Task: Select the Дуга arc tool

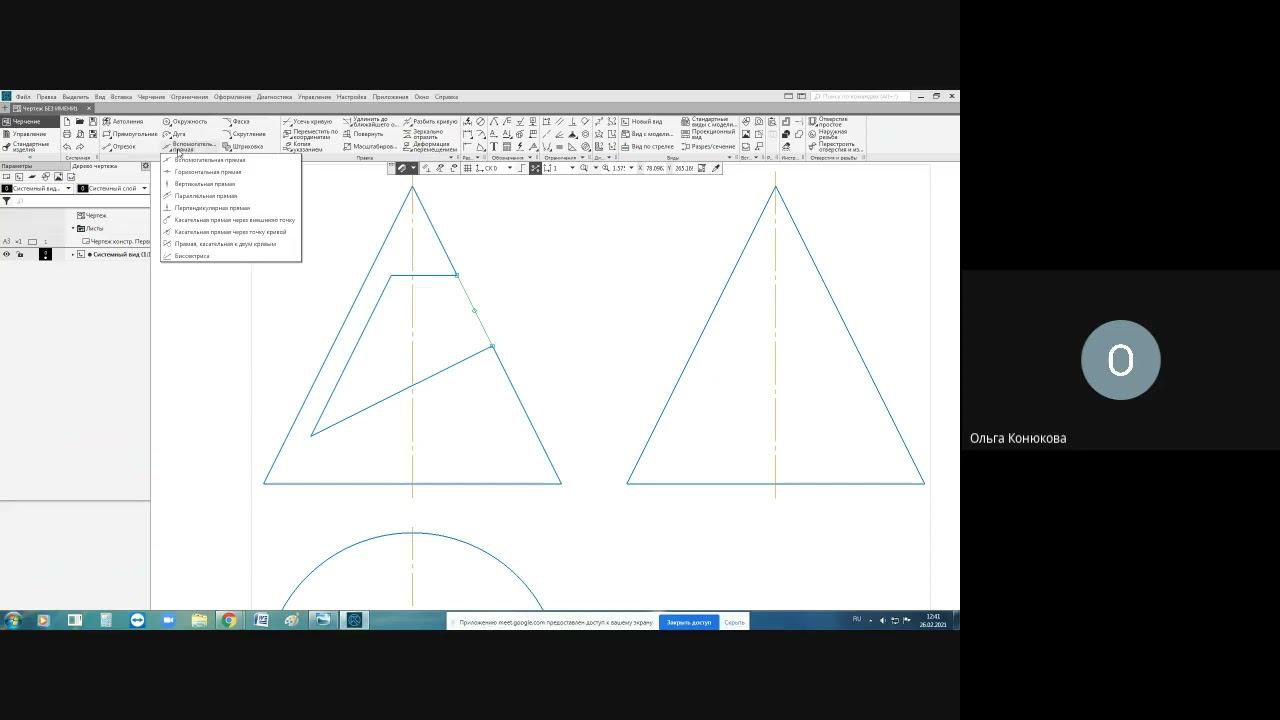Action: [175, 133]
